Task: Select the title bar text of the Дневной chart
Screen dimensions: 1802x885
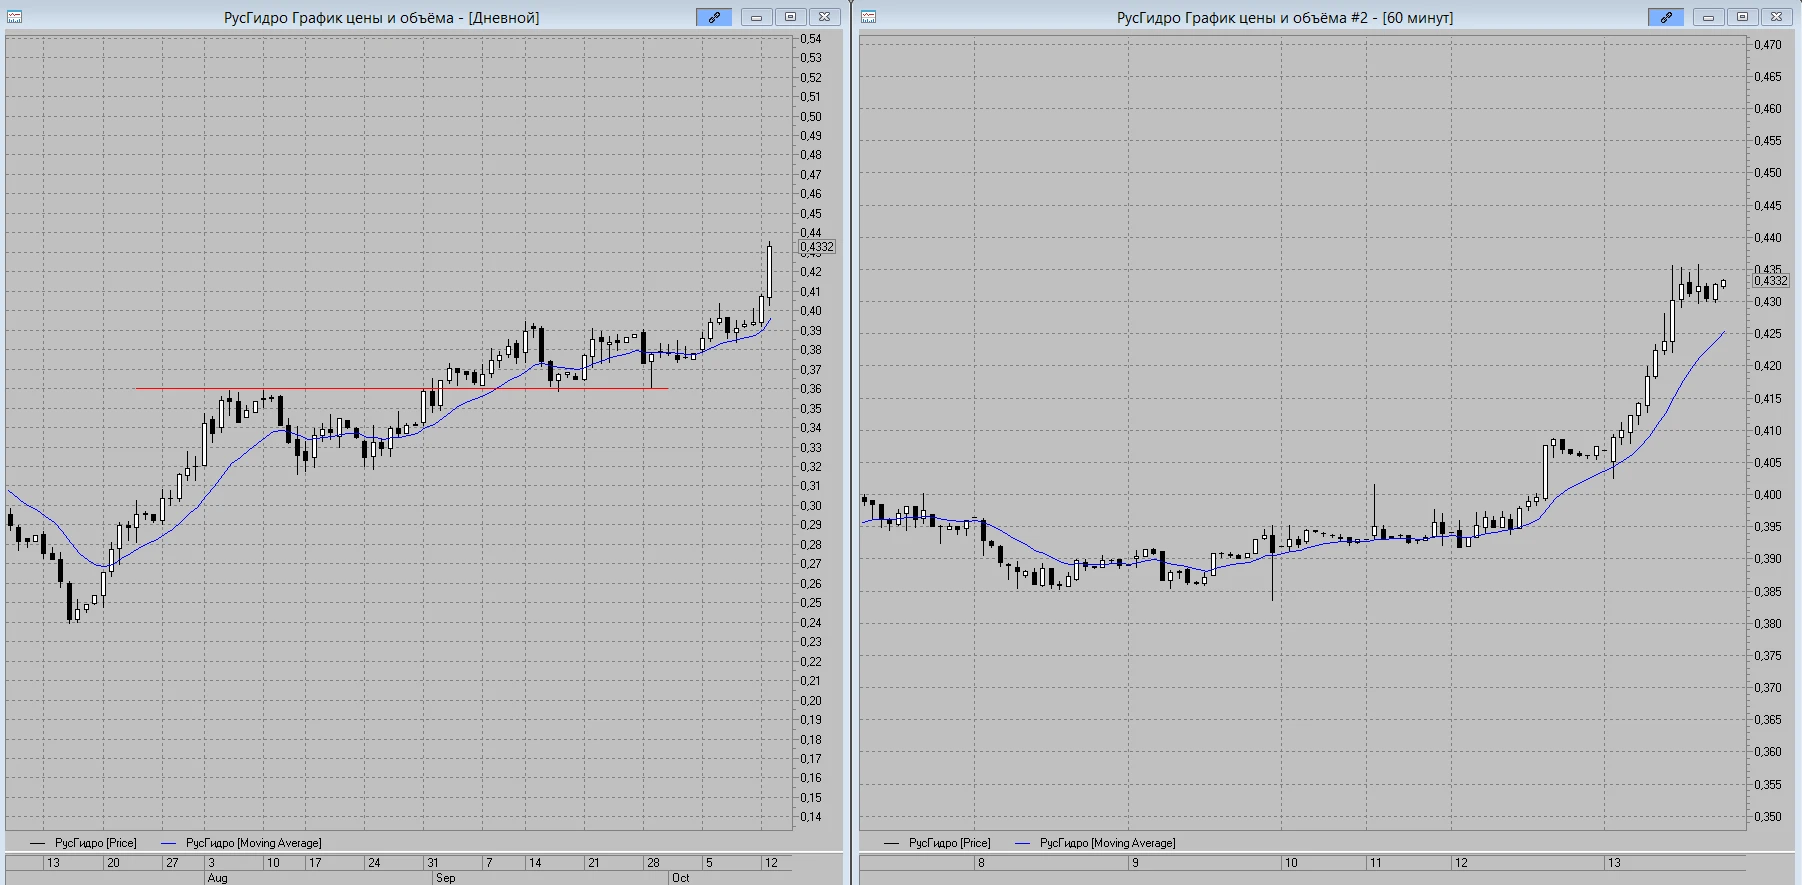Action: tap(381, 18)
